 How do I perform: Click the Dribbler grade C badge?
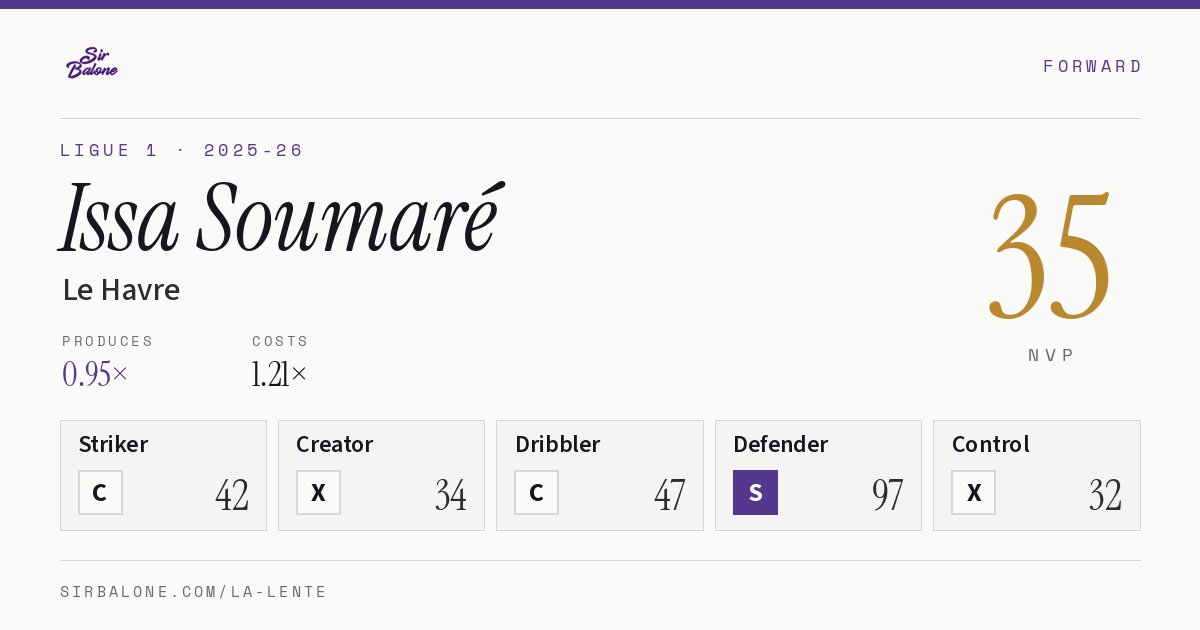click(x=536, y=492)
